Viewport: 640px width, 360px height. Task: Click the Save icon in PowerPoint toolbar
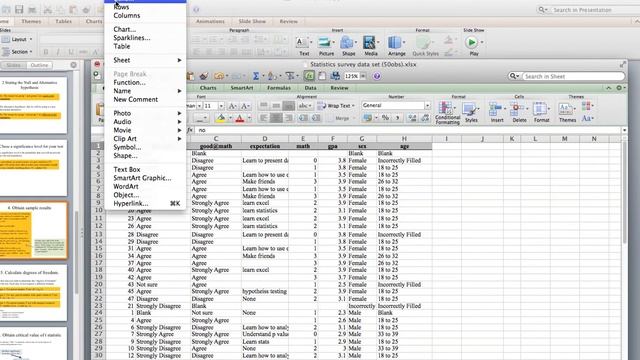tap(19, 9)
